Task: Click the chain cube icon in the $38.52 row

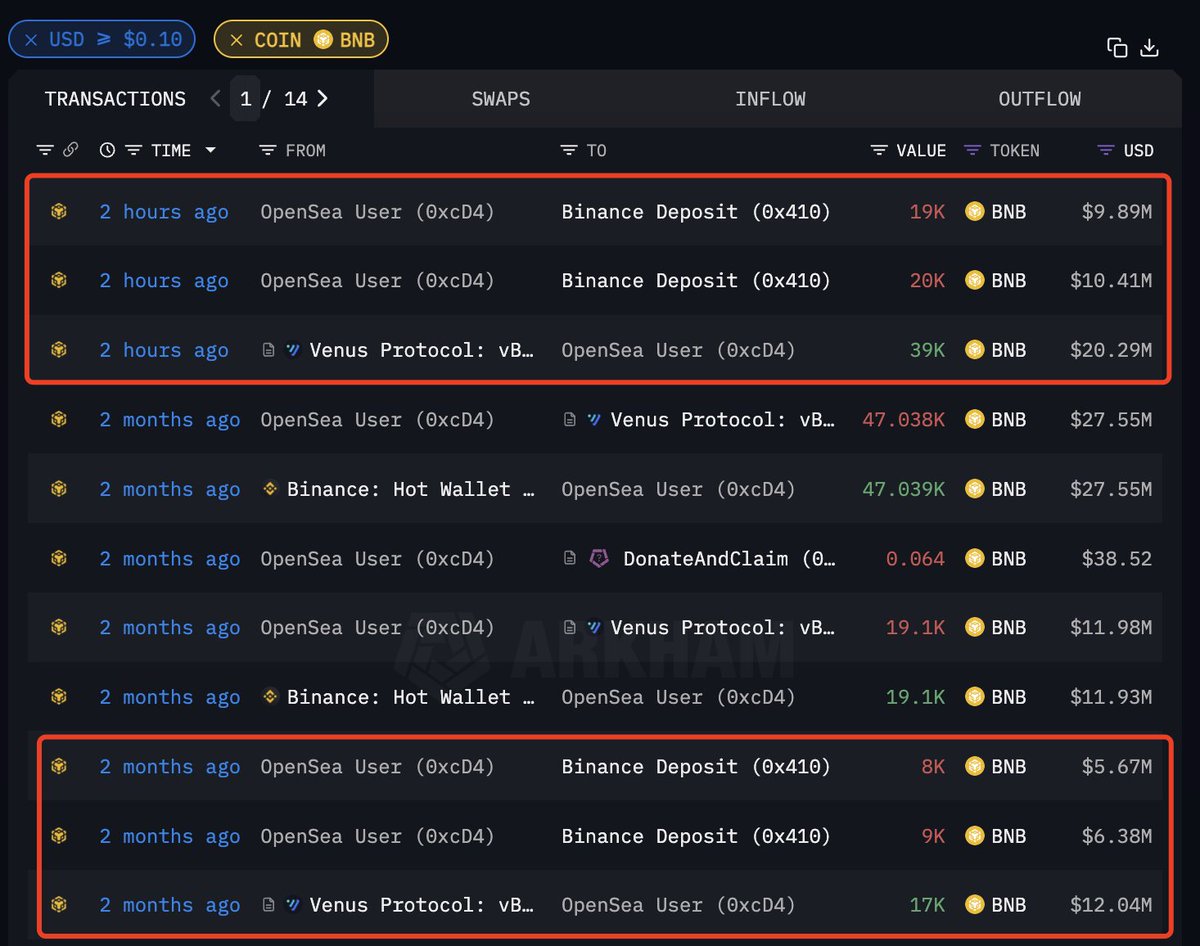Action: tap(59, 558)
